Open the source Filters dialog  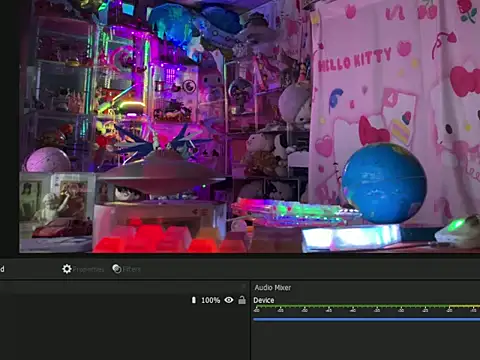point(127,269)
